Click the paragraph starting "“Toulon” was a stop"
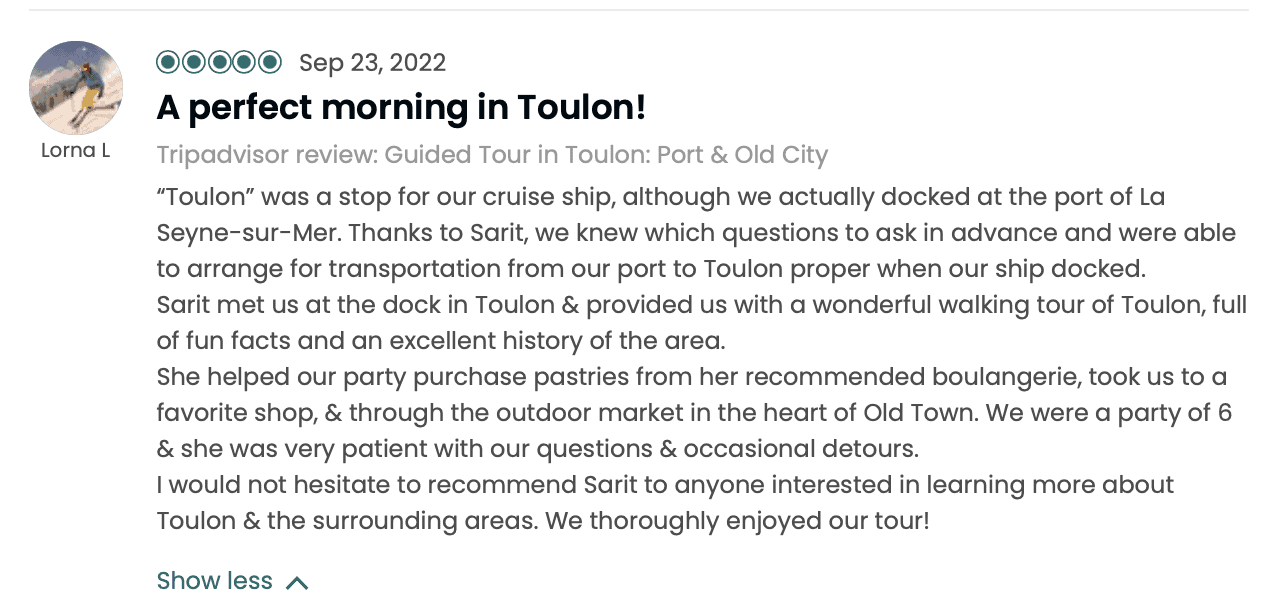1274x612 pixels. 660,197
